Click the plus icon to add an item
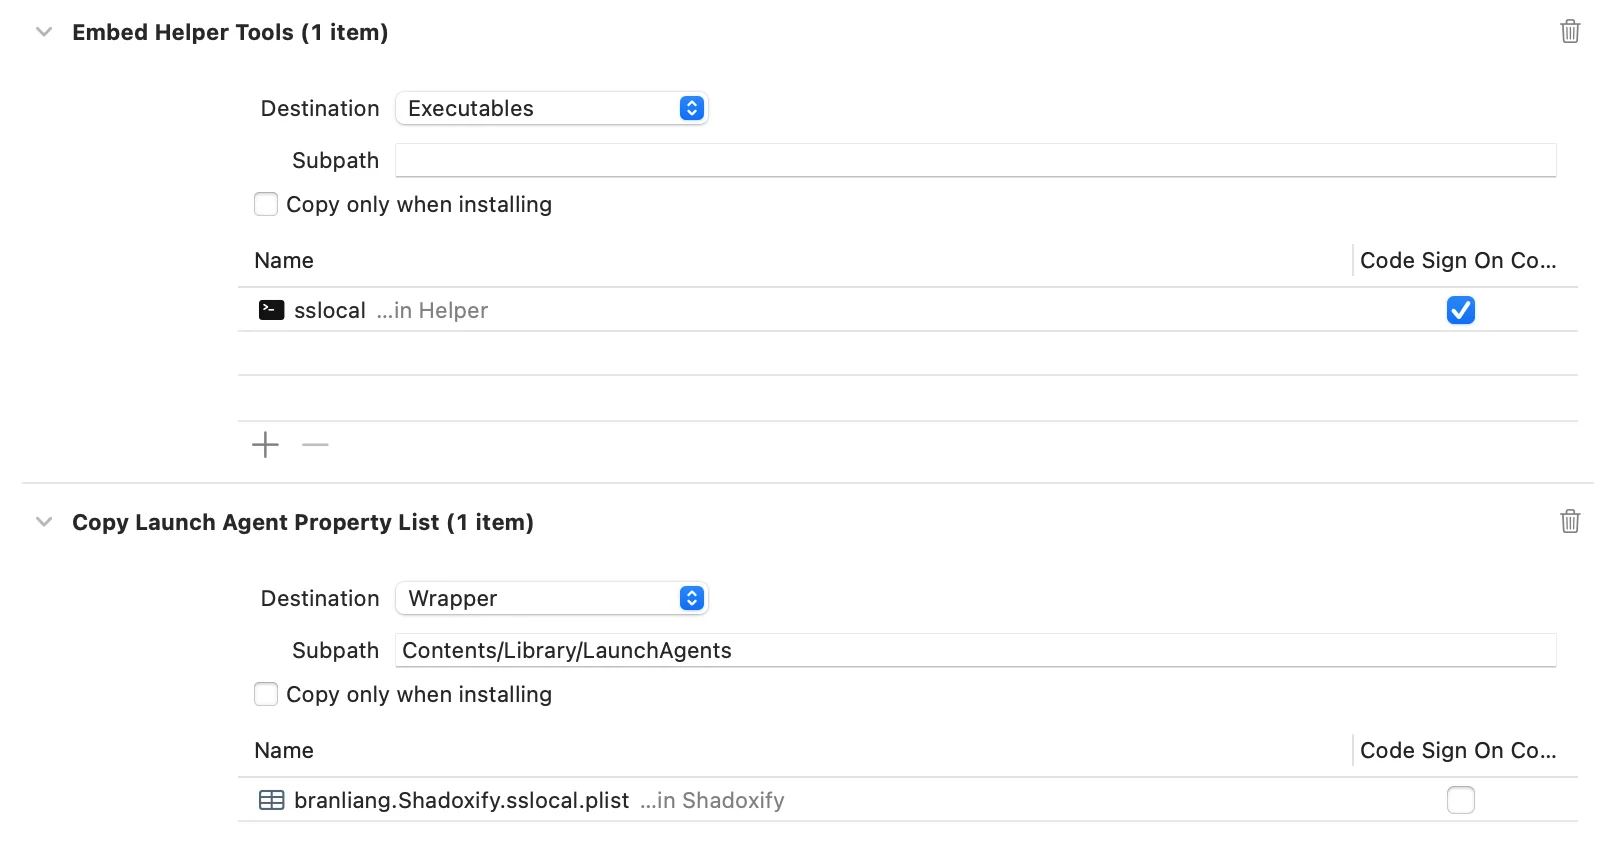This screenshot has width=1606, height=846. [x=265, y=444]
